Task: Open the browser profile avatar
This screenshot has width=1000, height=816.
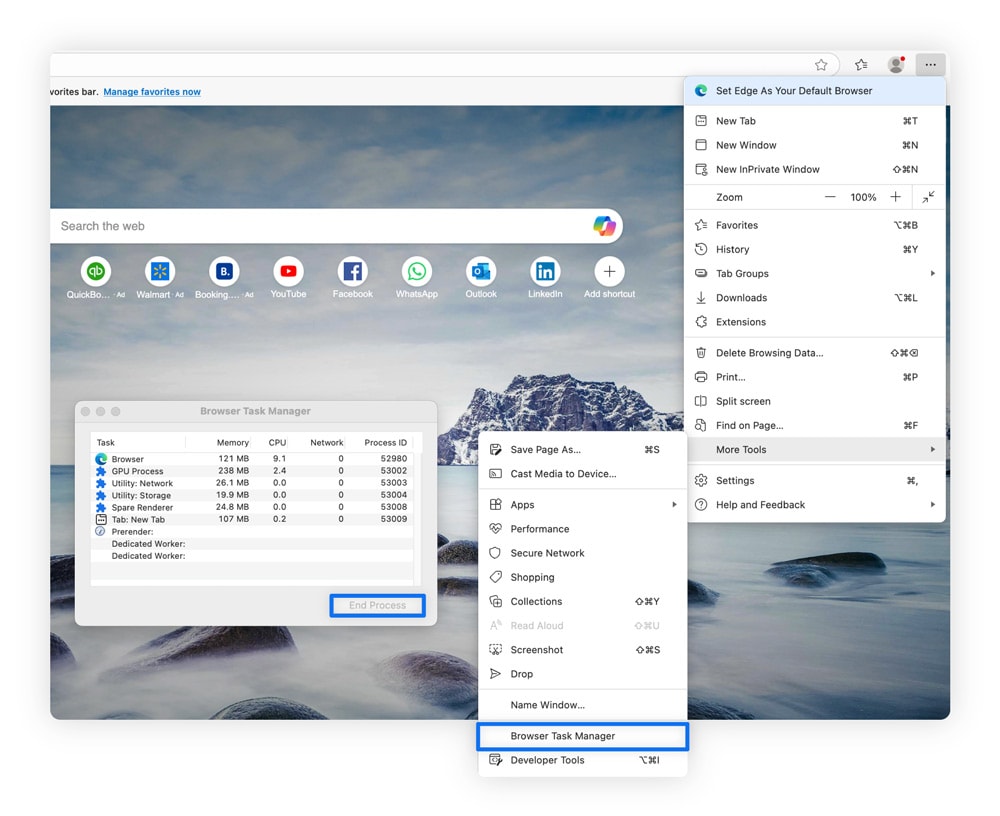Action: [x=896, y=64]
